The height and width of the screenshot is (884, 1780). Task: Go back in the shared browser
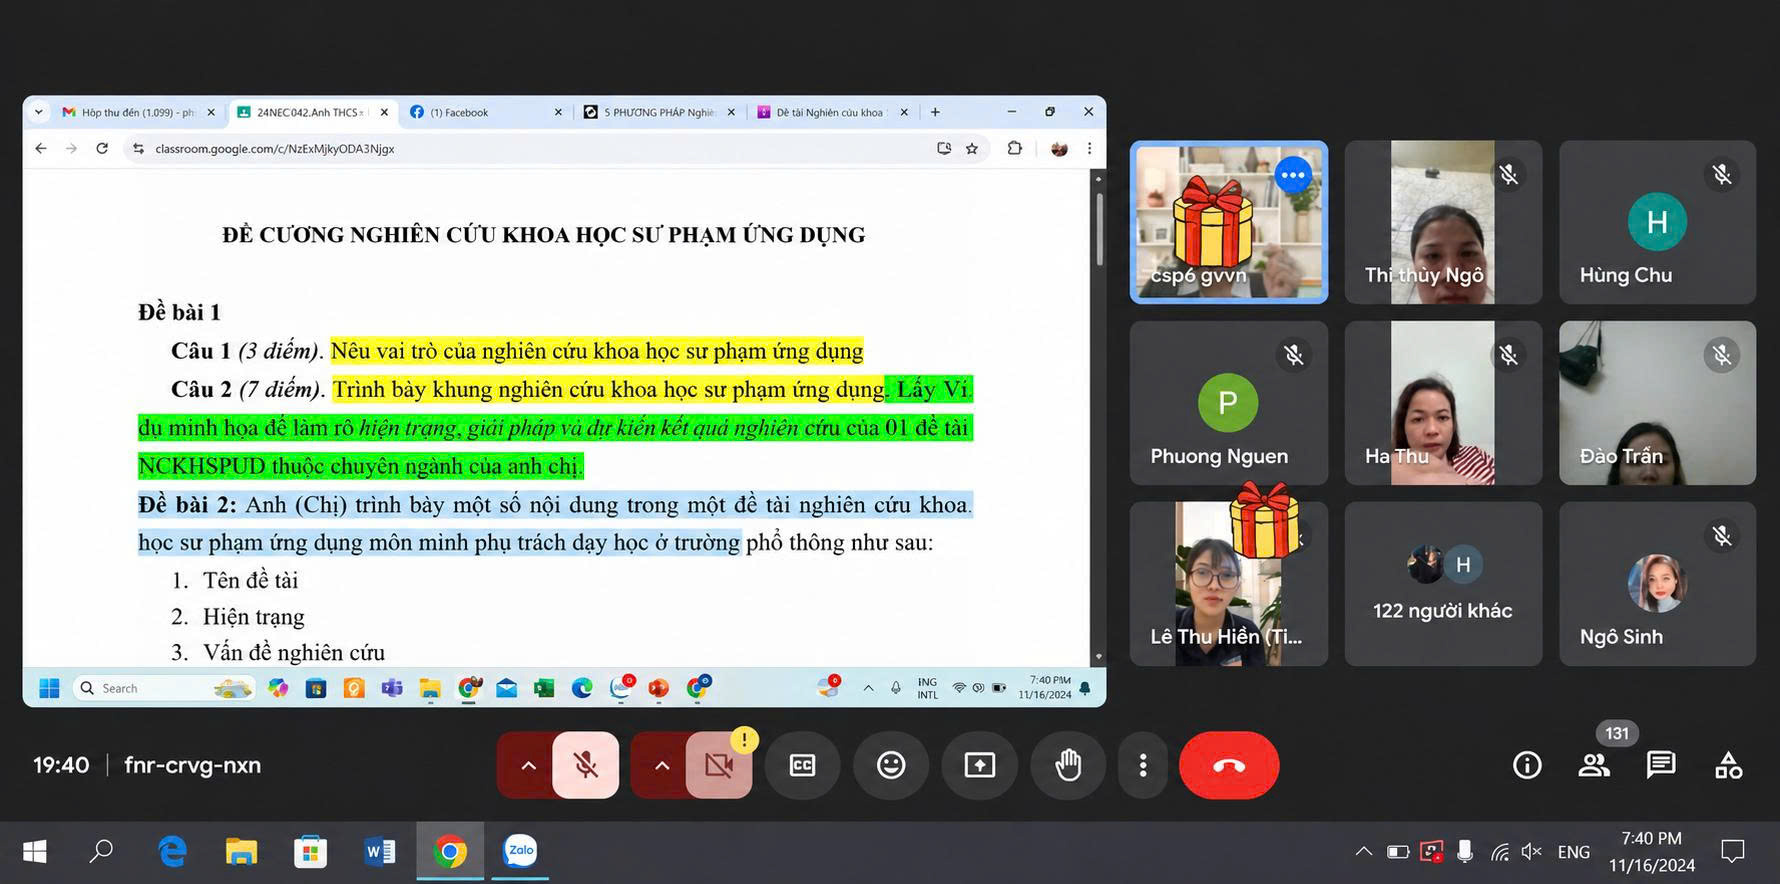(x=41, y=148)
